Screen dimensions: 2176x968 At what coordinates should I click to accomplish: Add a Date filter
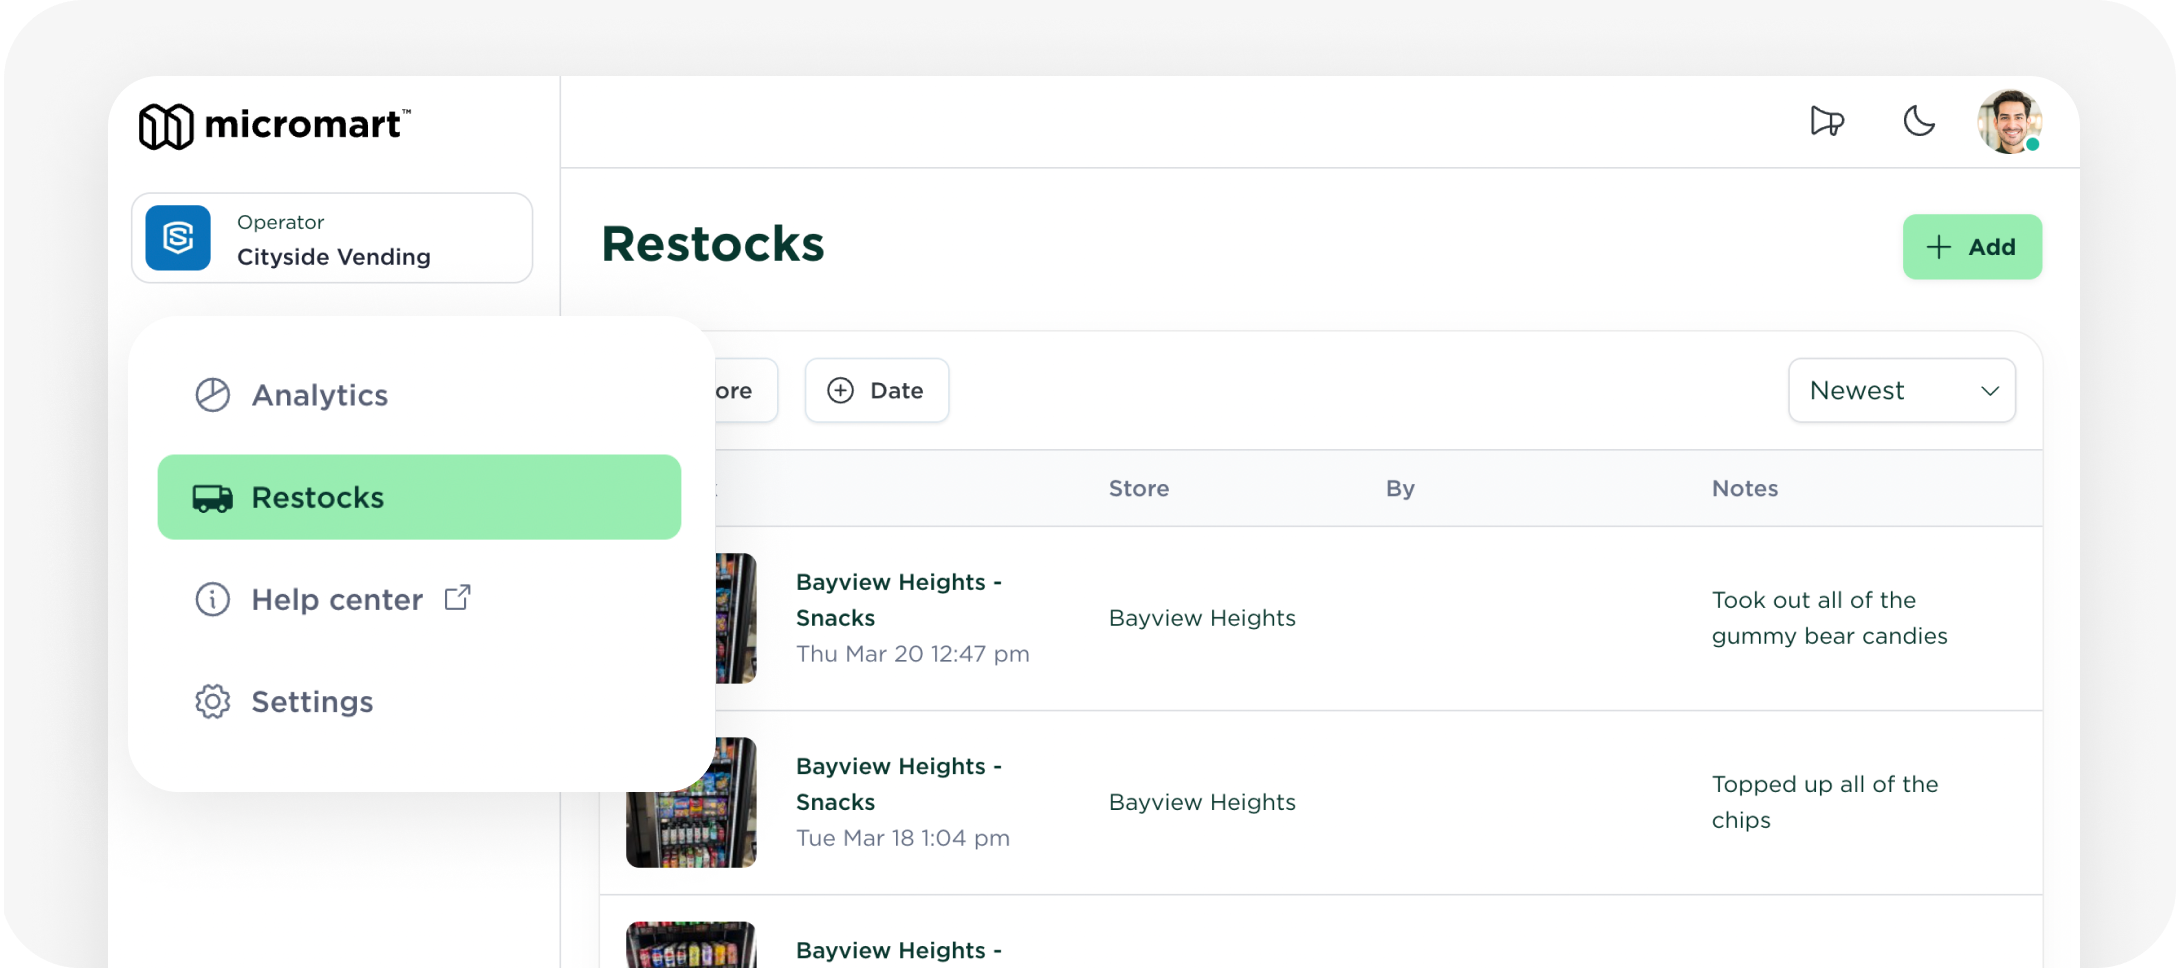click(876, 390)
